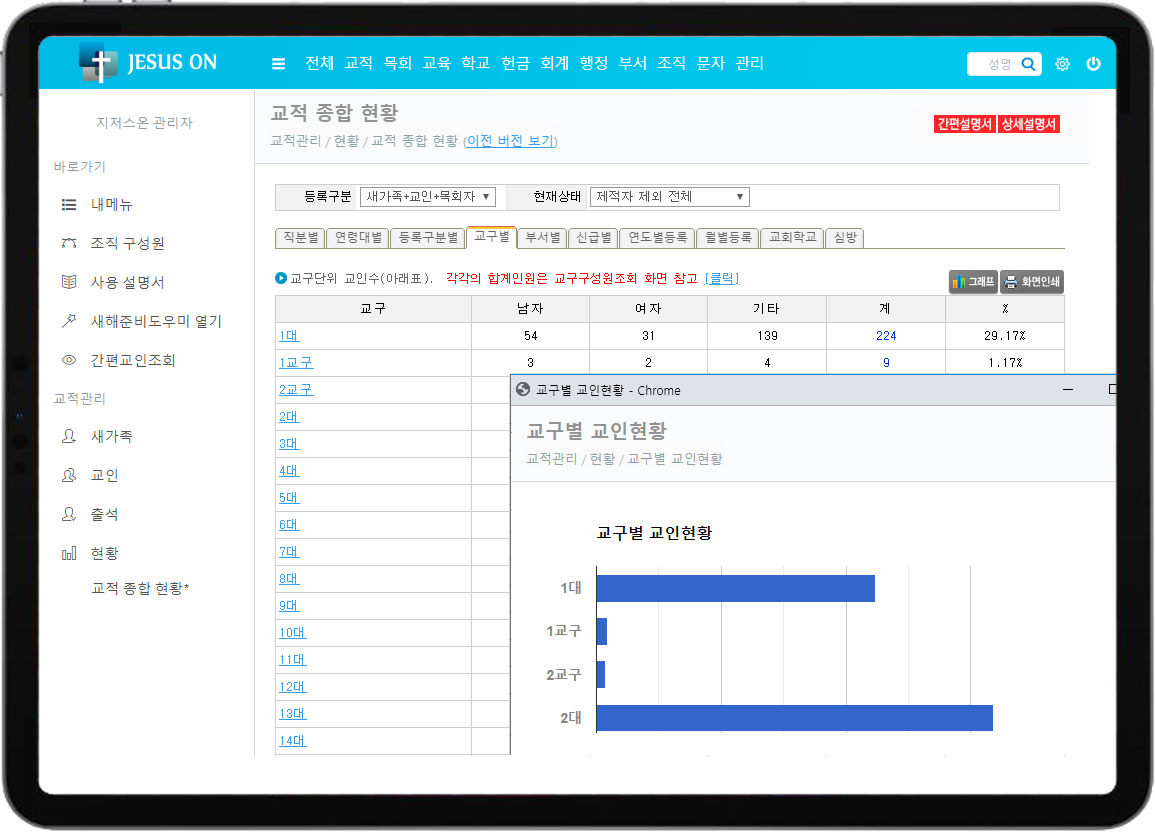Click the 화면인쇄 print button
The image size is (1155, 832).
1031,282
